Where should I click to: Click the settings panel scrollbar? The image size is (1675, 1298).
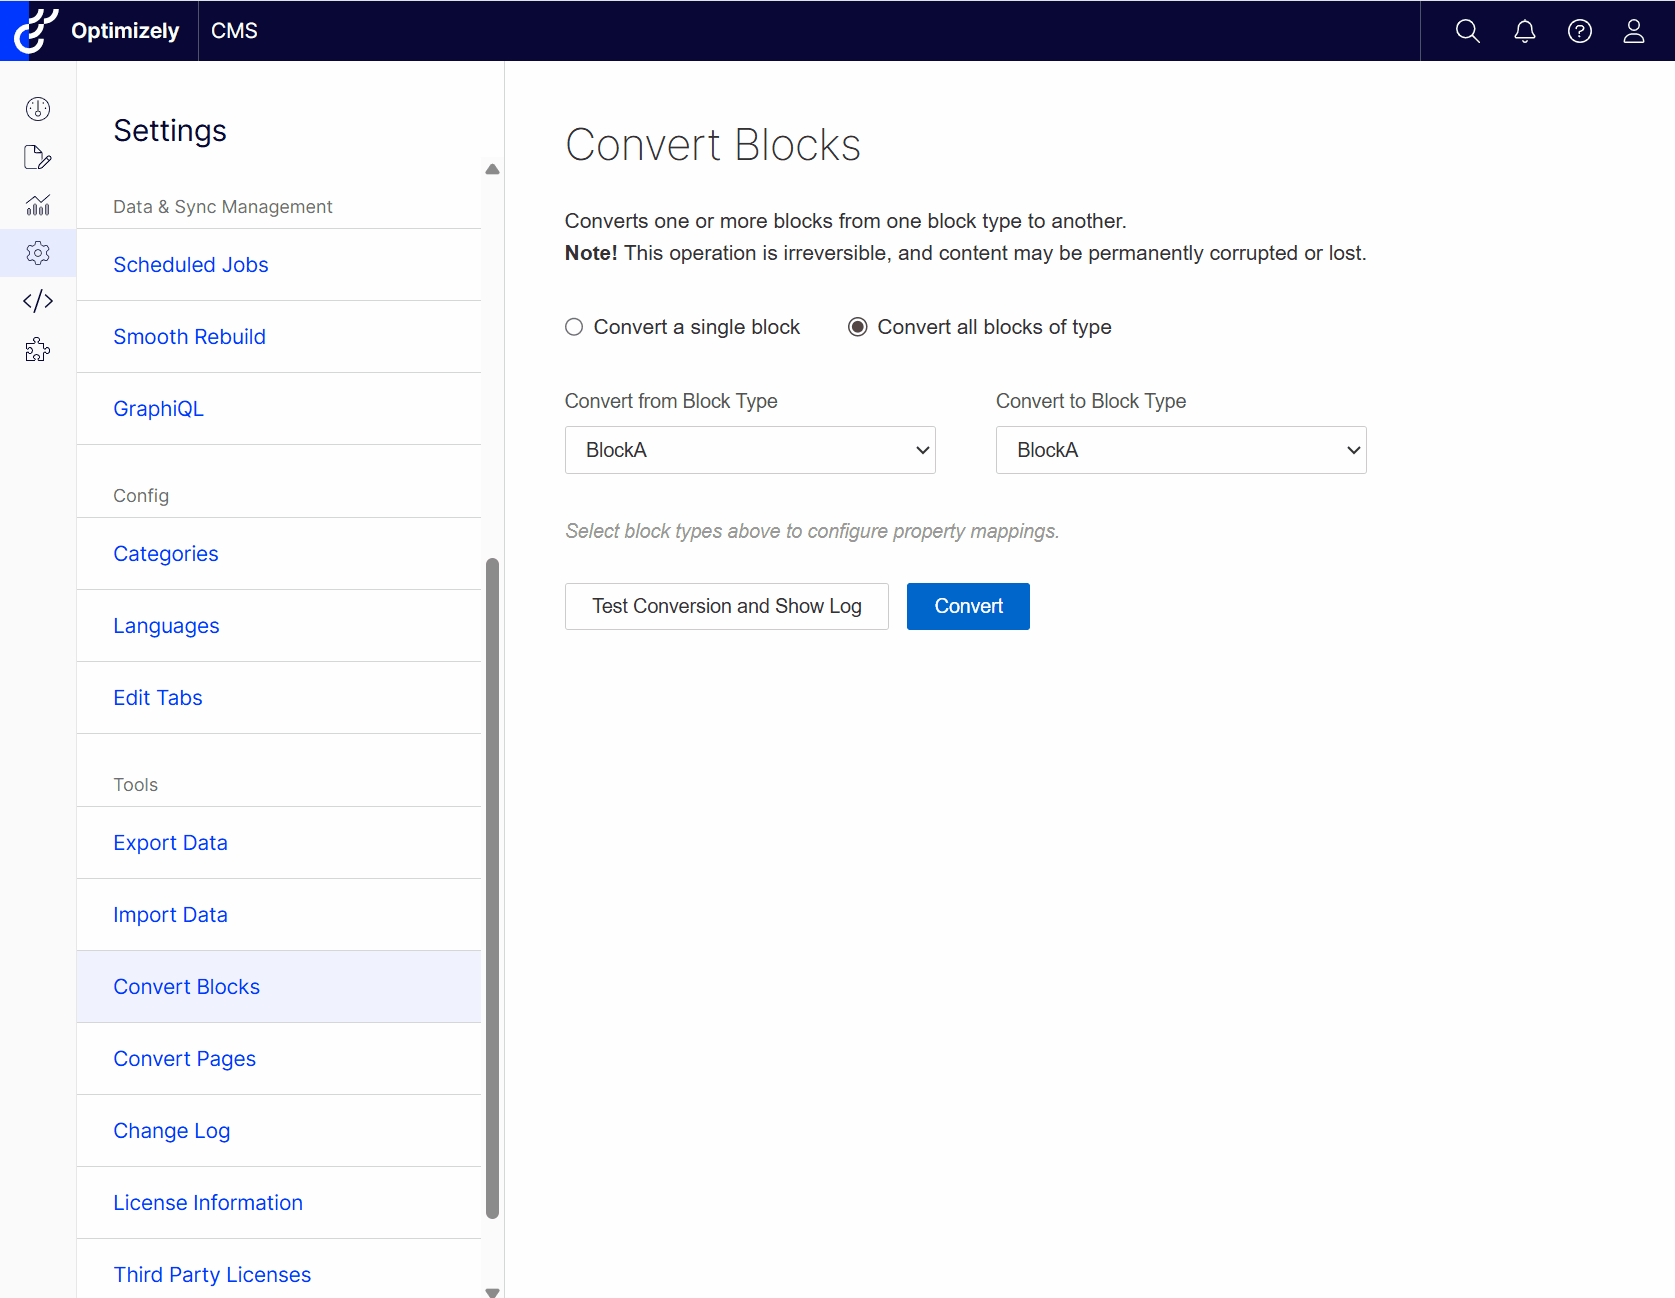tap(492, 890)
